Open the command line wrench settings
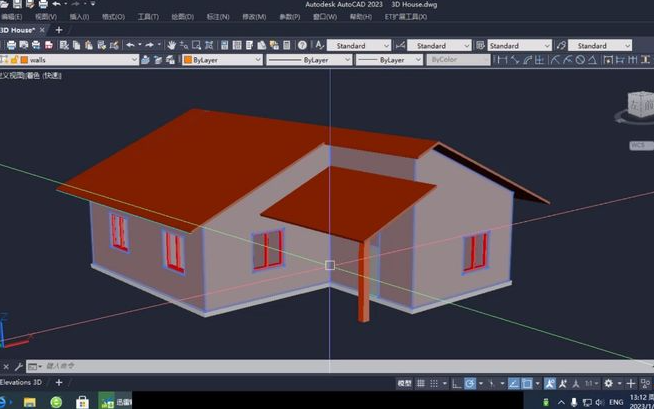This screenshot has height=409, width=654. point(18,367)
